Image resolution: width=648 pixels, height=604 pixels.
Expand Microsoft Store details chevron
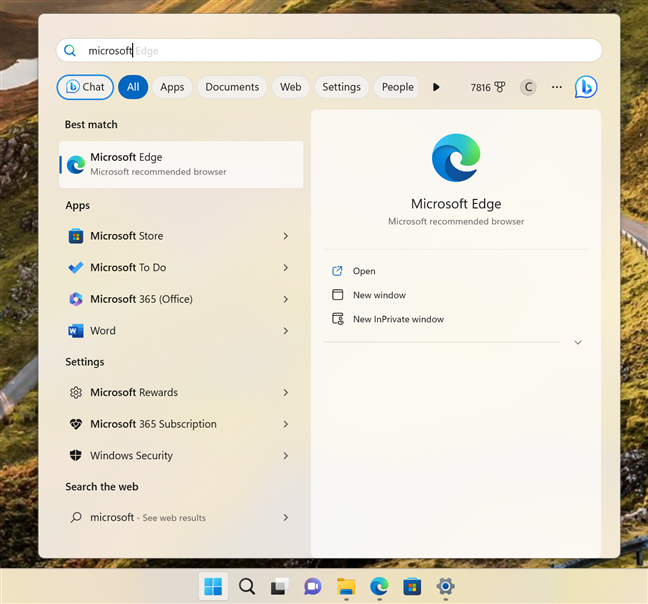point(286,236)
